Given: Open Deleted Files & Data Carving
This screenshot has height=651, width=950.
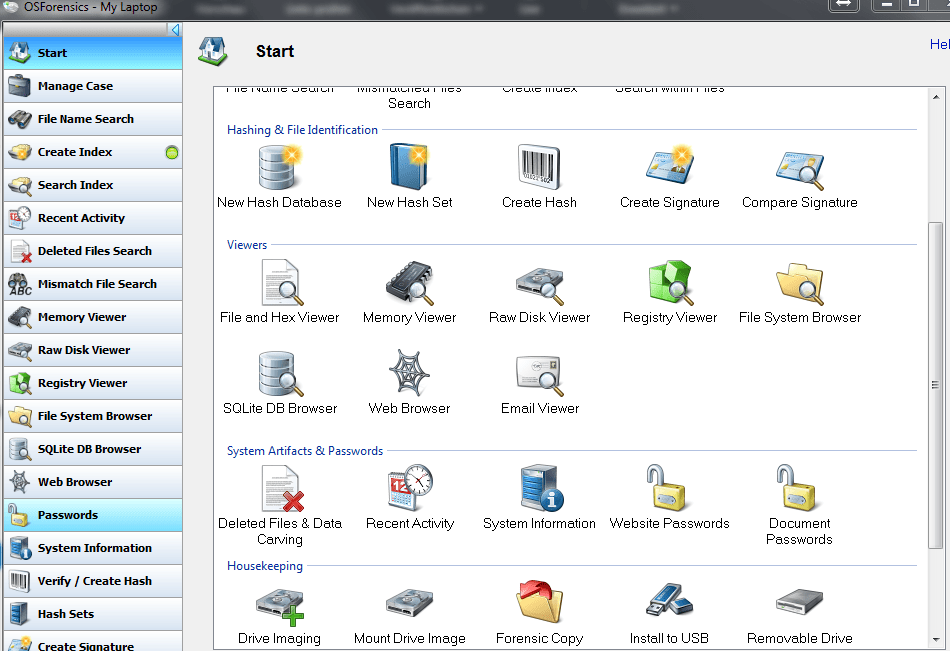Looking at the screenshot, I should point(279,506).
